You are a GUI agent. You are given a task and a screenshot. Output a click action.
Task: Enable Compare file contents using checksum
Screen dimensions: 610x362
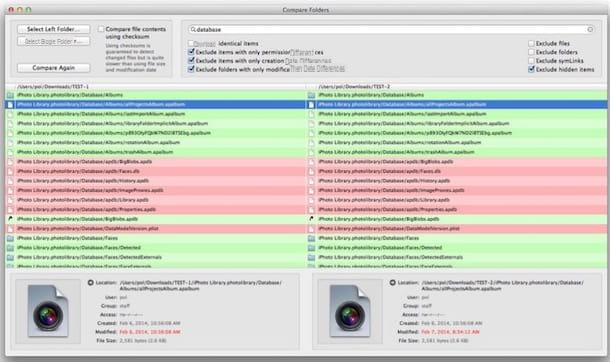(x=101, y=29)
